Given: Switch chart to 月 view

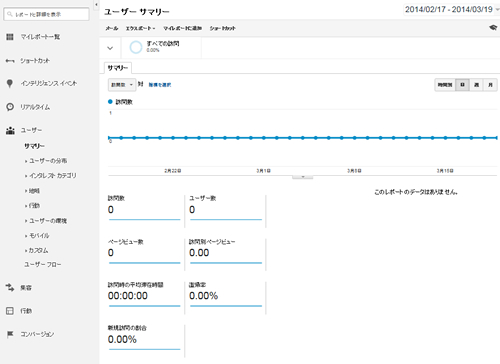Looking at the screenshot, I should (x=490, y=85).
